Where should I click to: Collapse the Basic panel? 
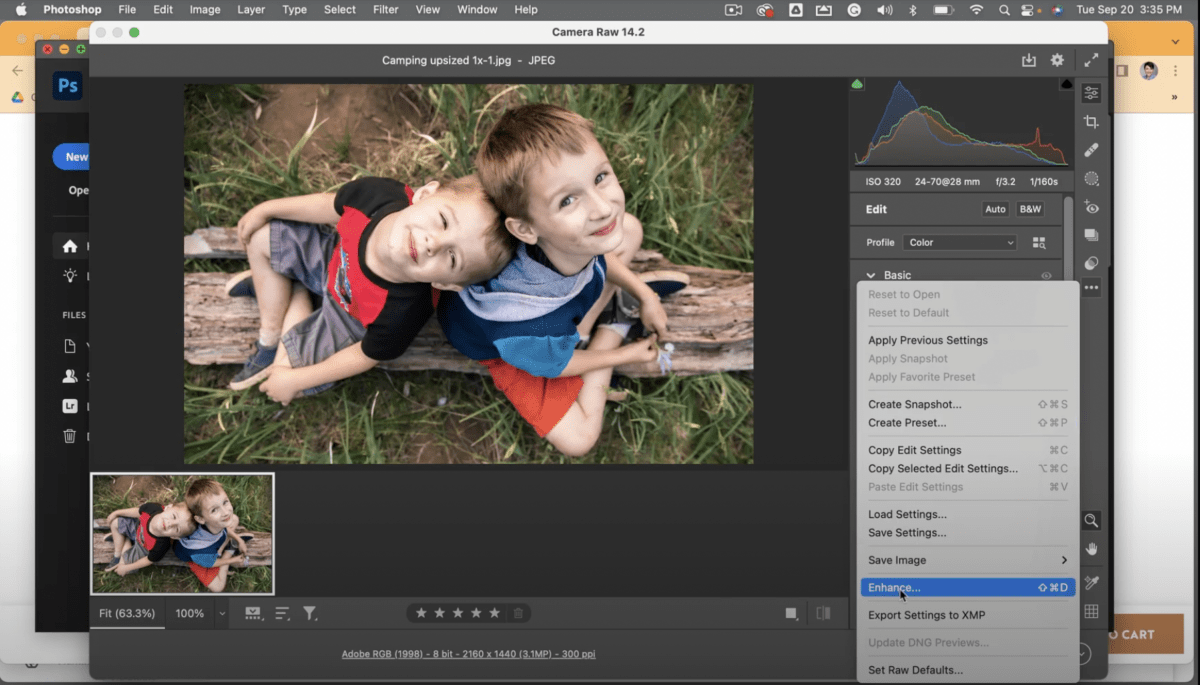tap(872, 274)
